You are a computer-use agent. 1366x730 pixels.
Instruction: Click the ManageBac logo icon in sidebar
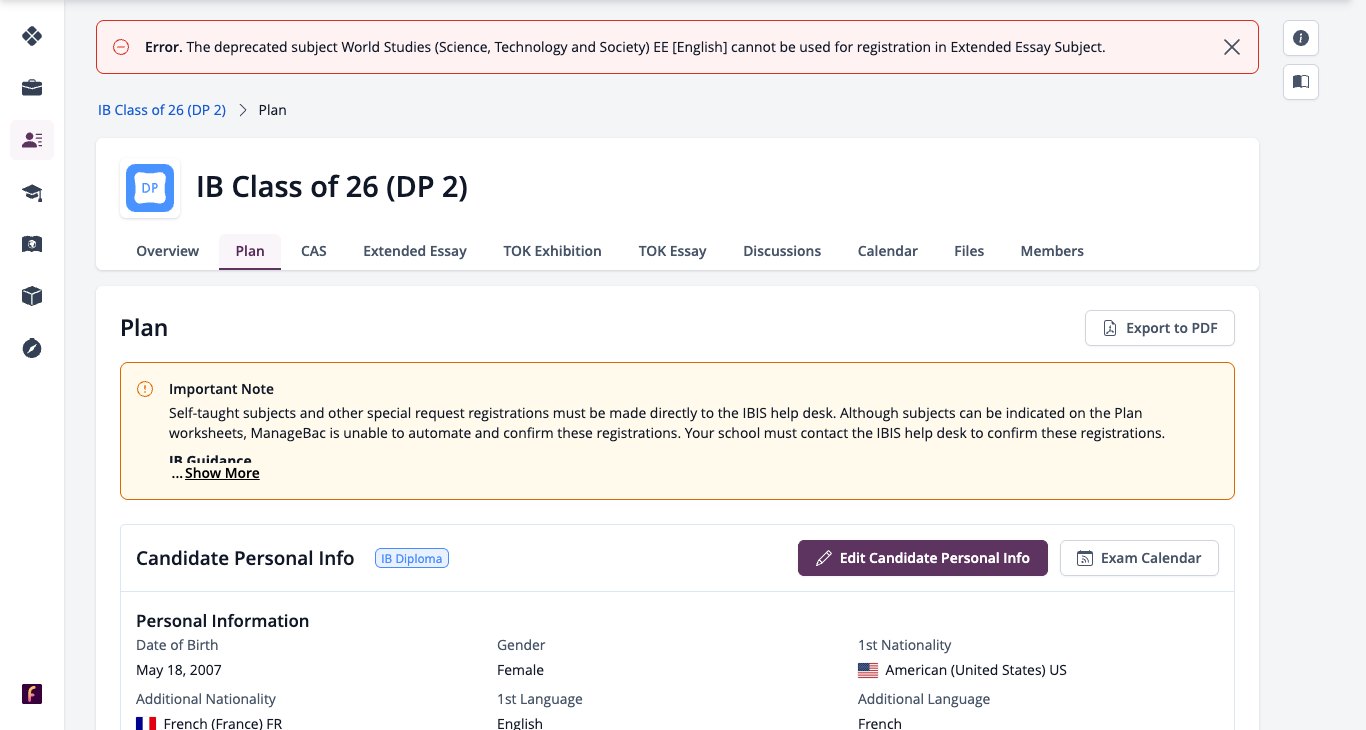coord(32,36)
